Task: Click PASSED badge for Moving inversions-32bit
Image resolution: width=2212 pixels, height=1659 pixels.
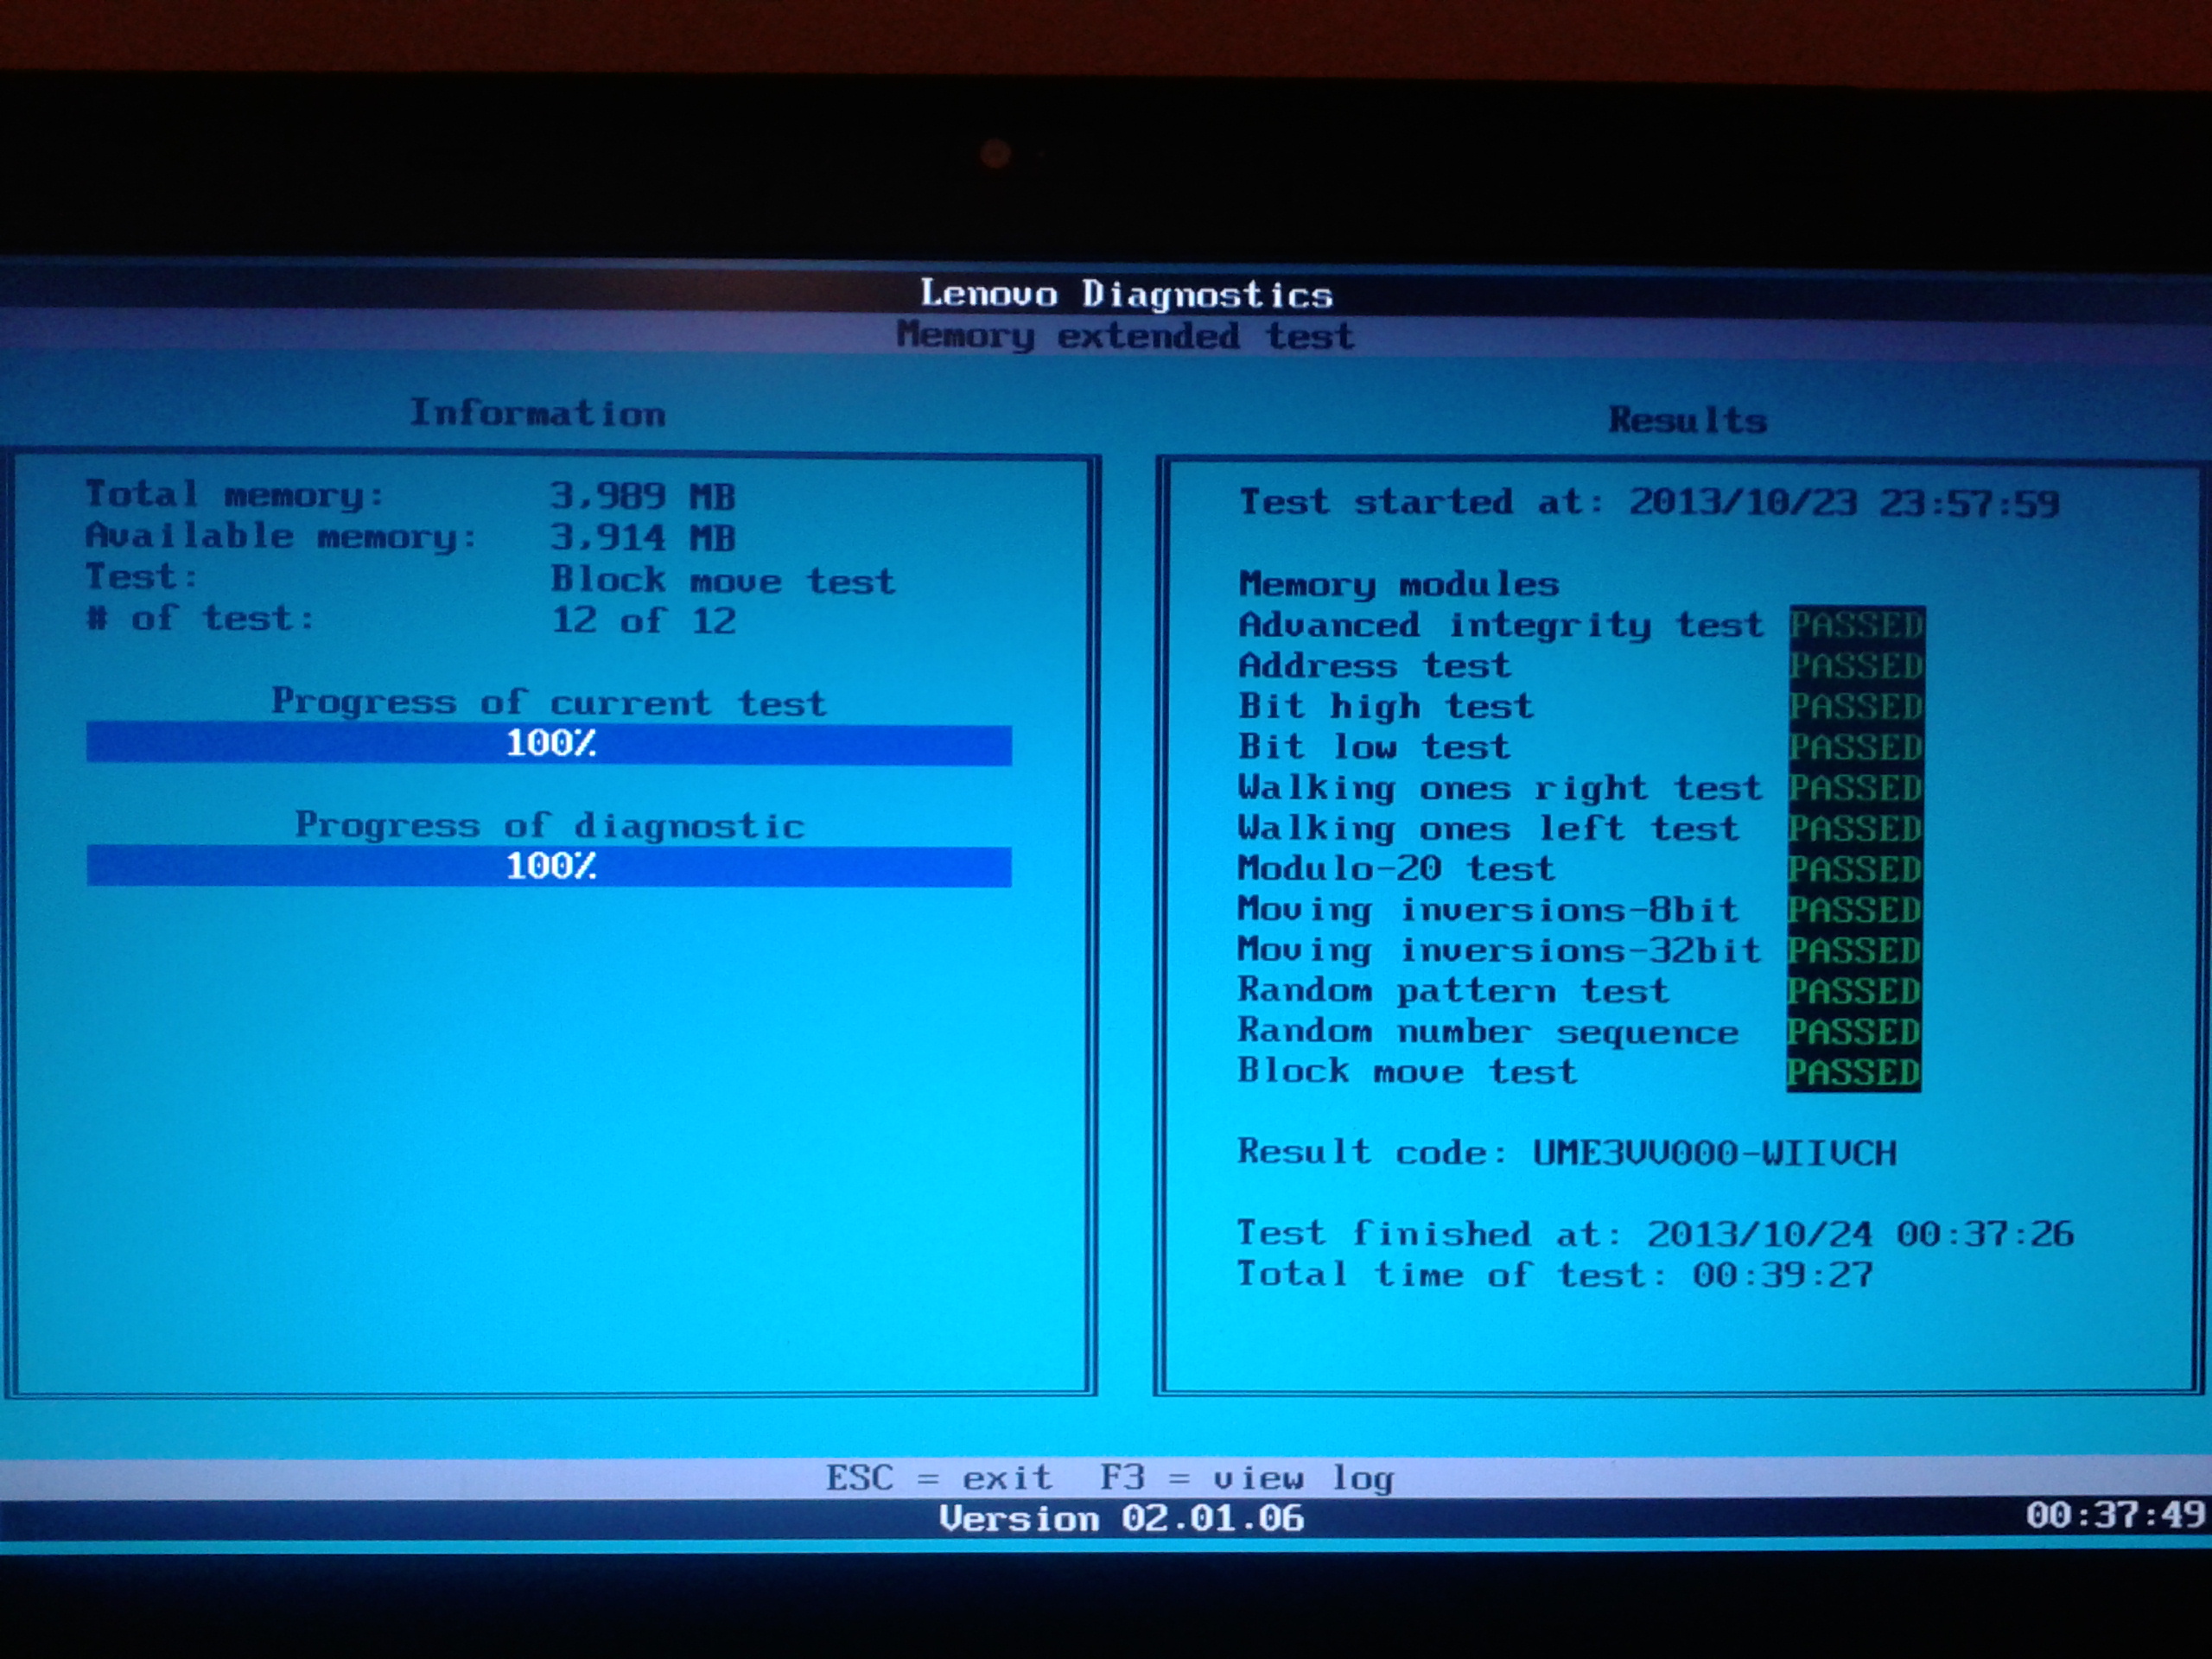Action: tap(1855, 951)
